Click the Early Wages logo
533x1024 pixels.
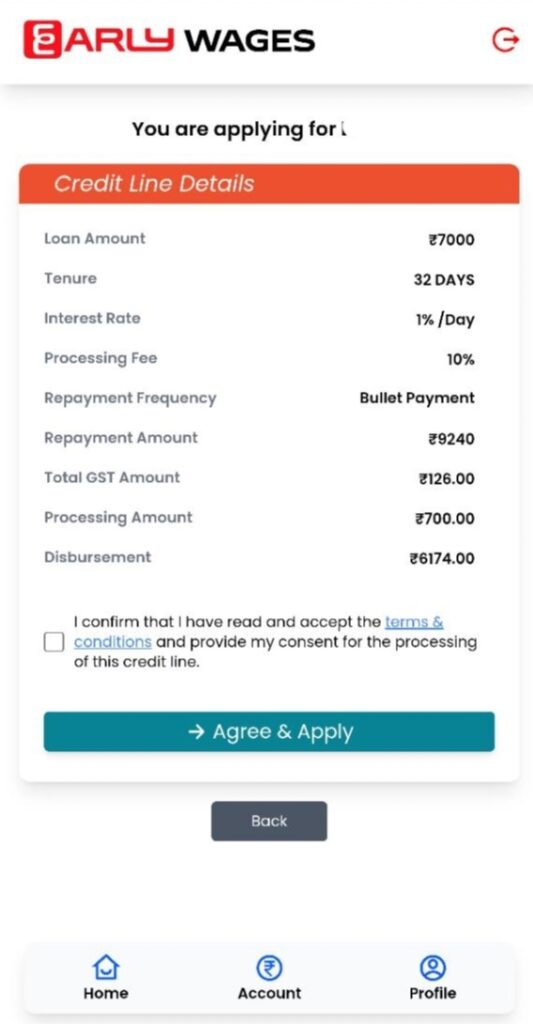click(x=169, y=40)
